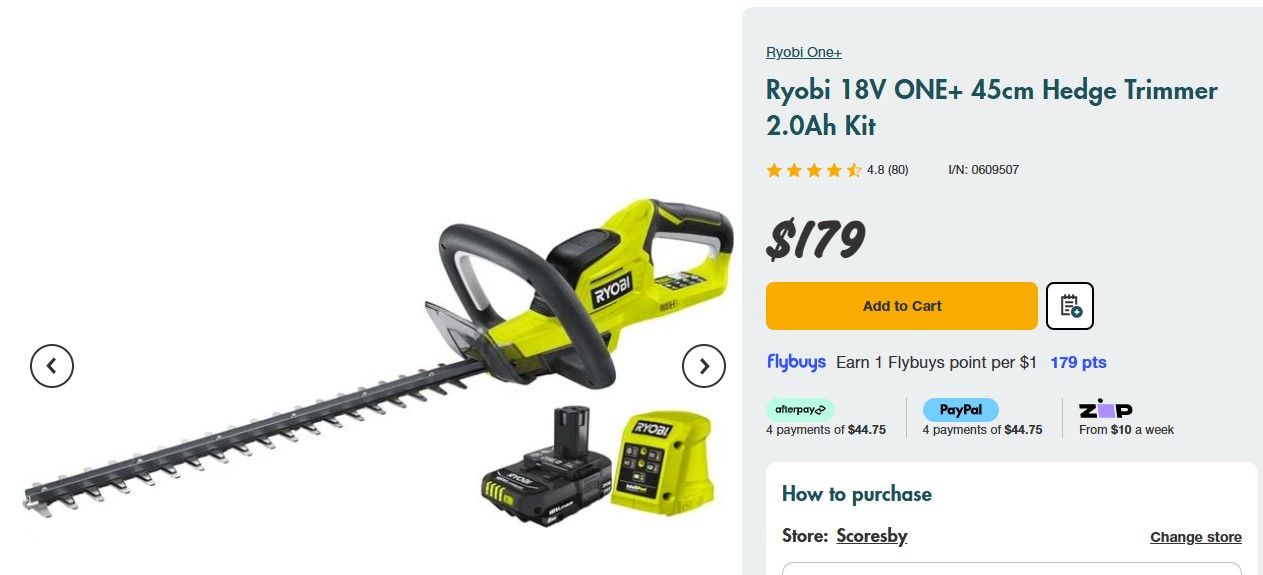Open the 4.8 (80) reviews count
The width and height of the screenshot is (1263, 575).
888,170
